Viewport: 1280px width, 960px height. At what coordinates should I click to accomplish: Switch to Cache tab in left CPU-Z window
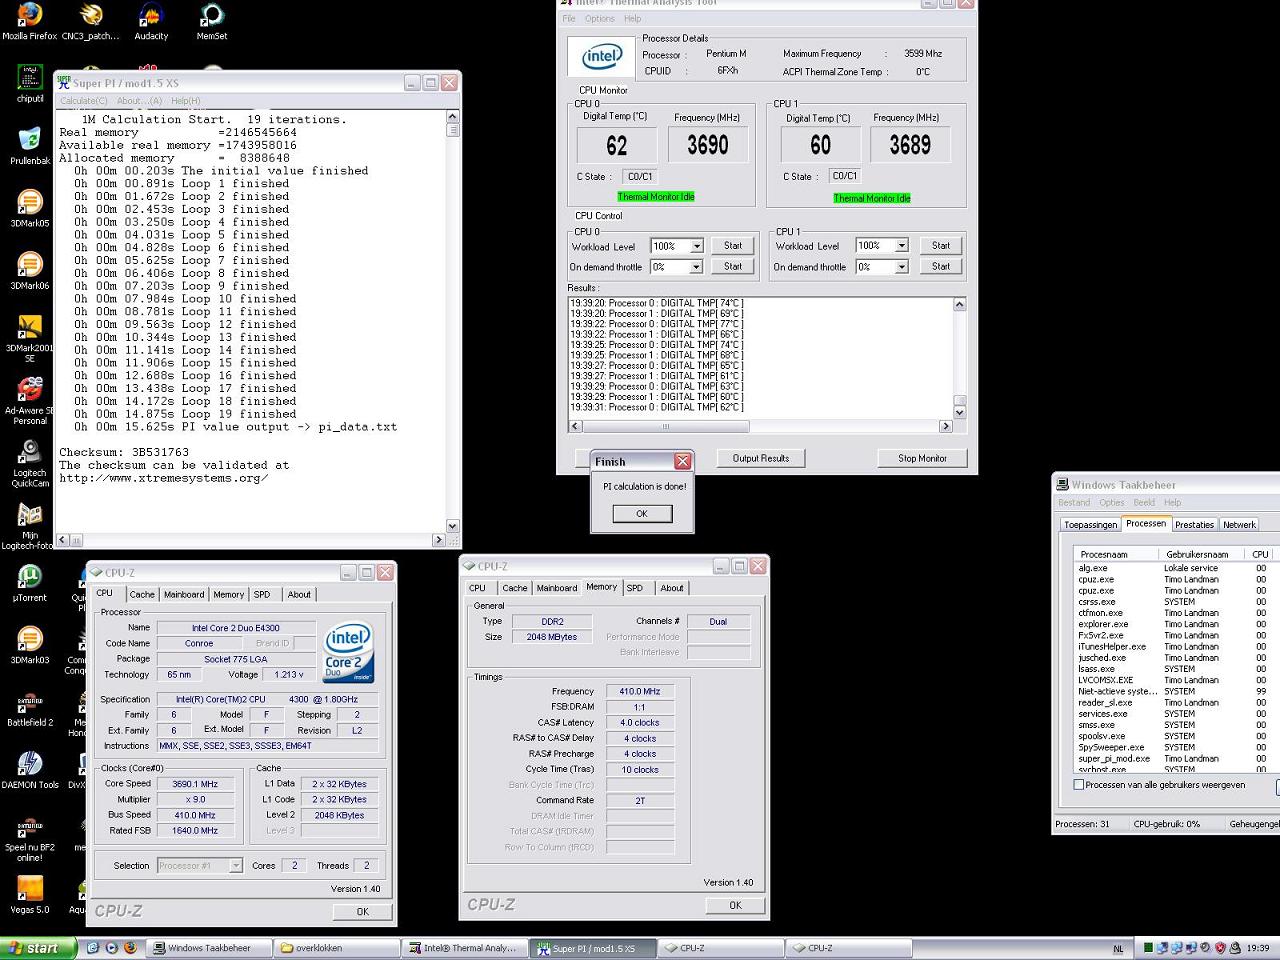(x=142, y=594)
